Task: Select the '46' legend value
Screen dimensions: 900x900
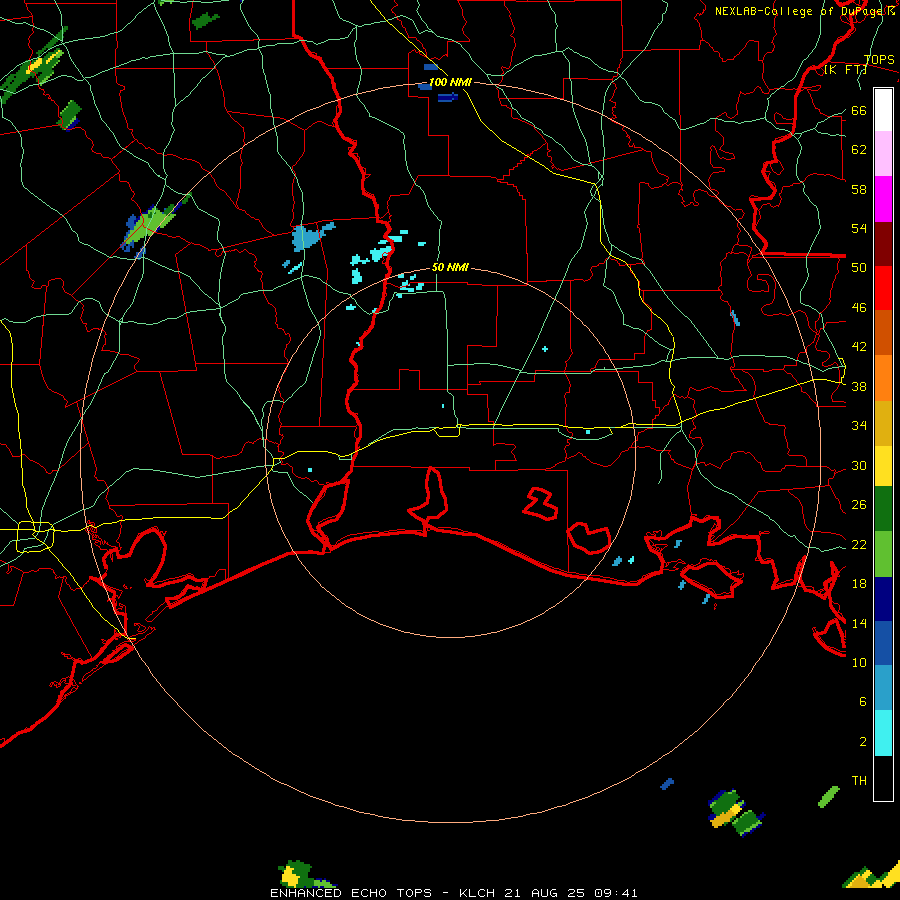Action: click(x=859, y=307)
